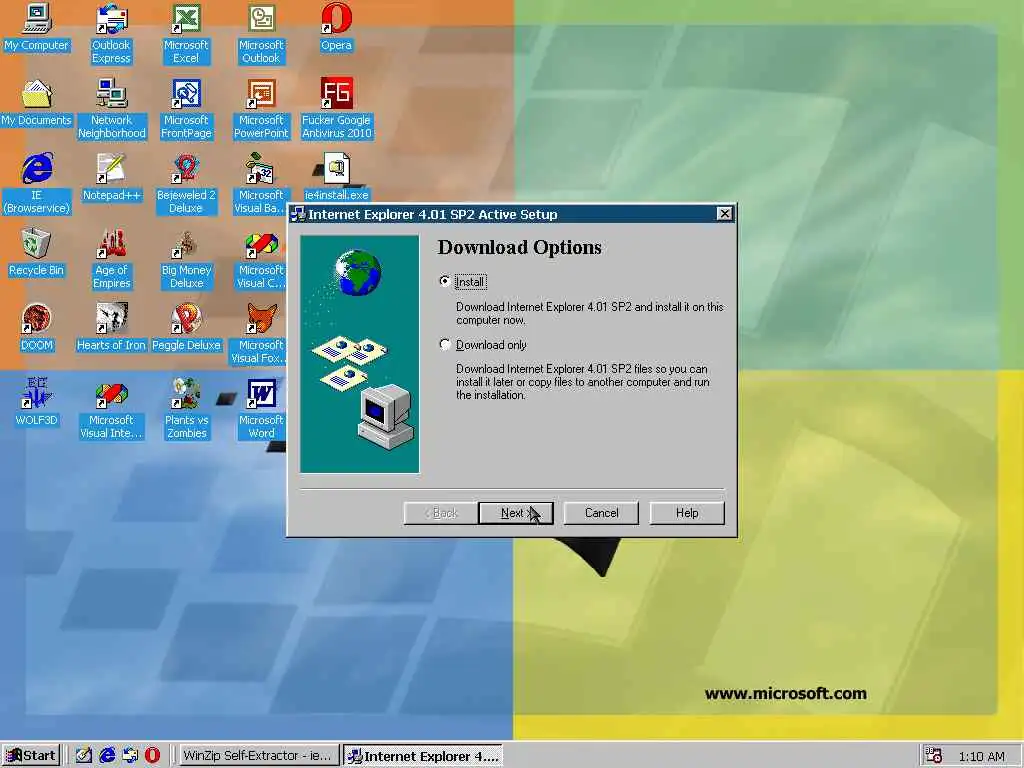The width and height of the screenshot is (1024, 768).
Task: Click the system tray scheduler icon
Action: click(x=933, y=756)
